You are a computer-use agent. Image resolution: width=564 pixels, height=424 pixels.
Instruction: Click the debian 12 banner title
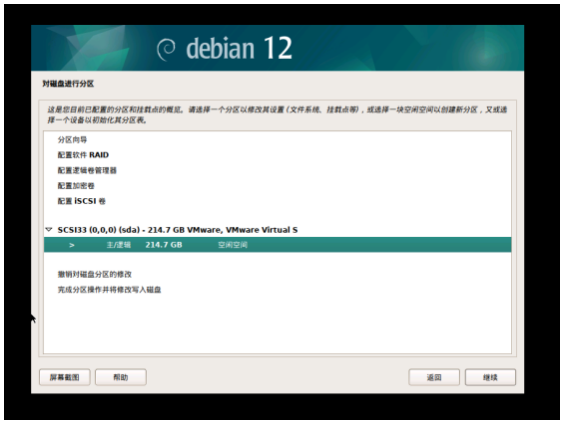[x=239, y=48]
